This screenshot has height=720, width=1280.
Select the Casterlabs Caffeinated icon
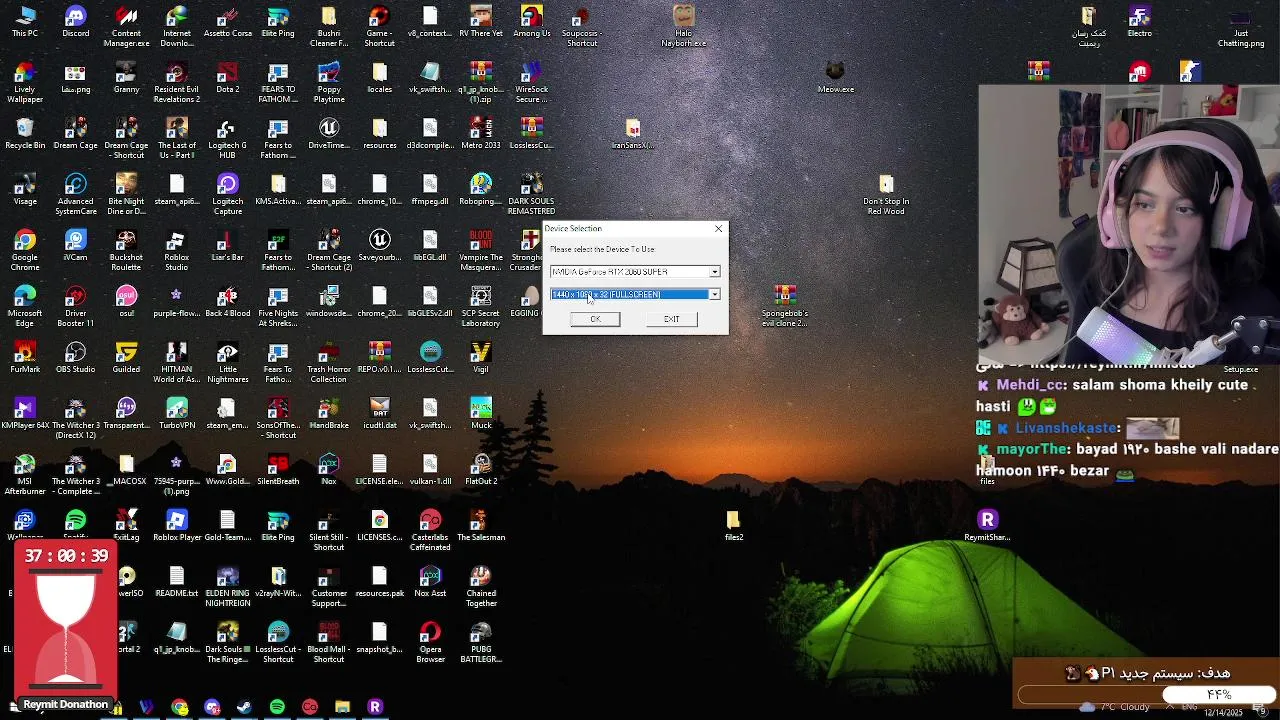tap(430, 530)
